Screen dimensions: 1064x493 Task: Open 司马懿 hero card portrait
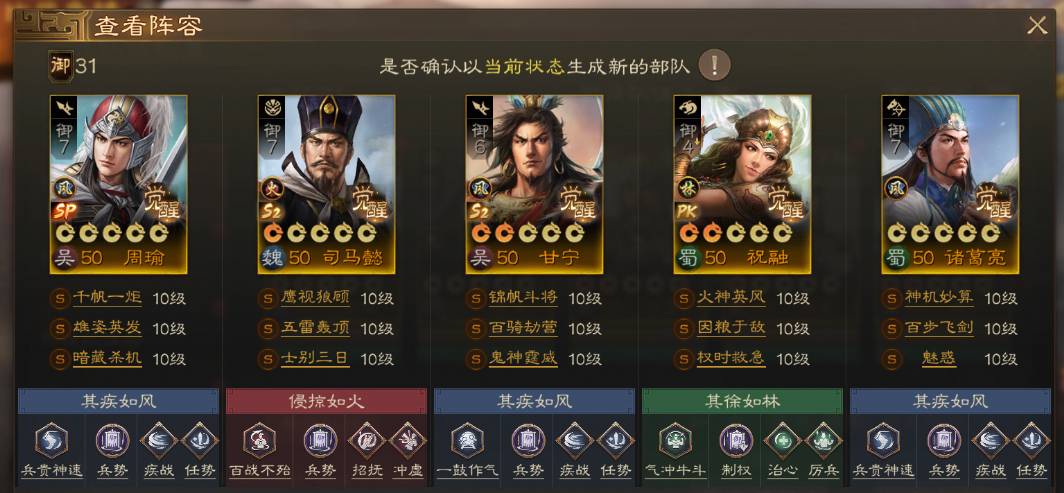tap(326, 184)
